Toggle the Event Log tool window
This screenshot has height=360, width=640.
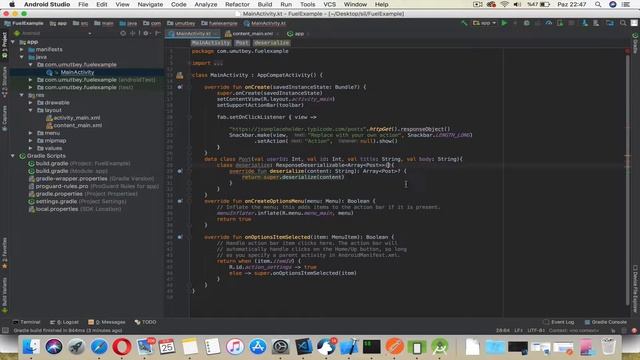(559, 322)
